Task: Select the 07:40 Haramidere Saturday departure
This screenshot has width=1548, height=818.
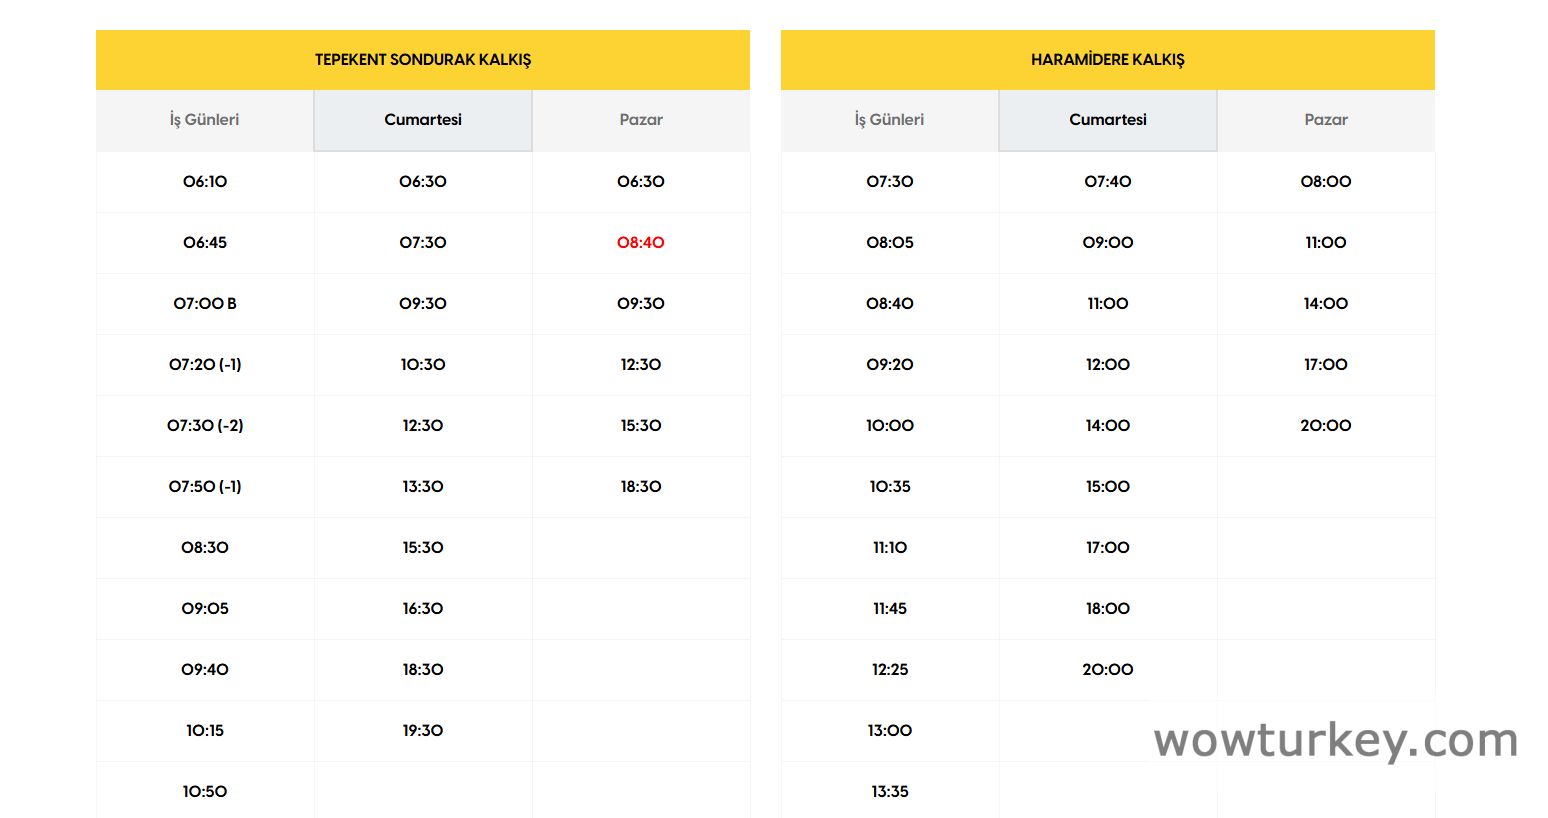Action: click(x=1108, y=182)
